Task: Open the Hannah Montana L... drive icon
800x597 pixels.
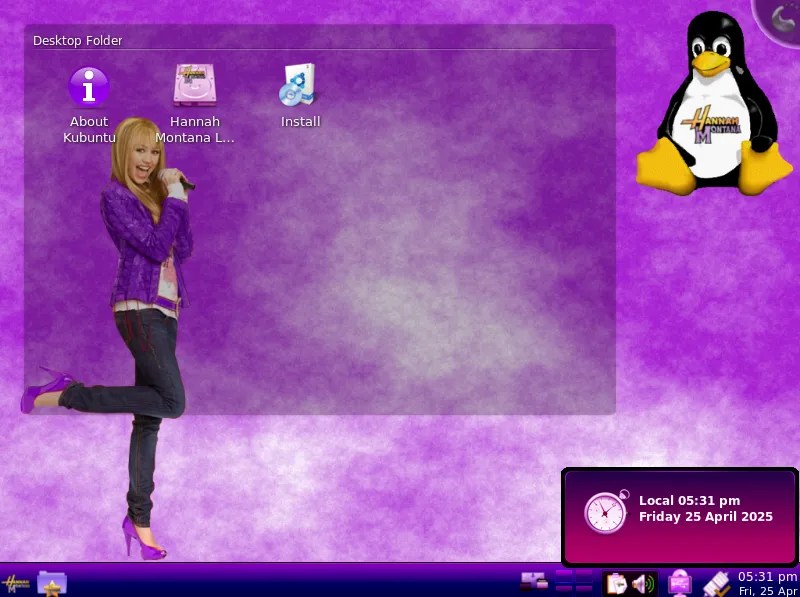Action: coord(195,105)
